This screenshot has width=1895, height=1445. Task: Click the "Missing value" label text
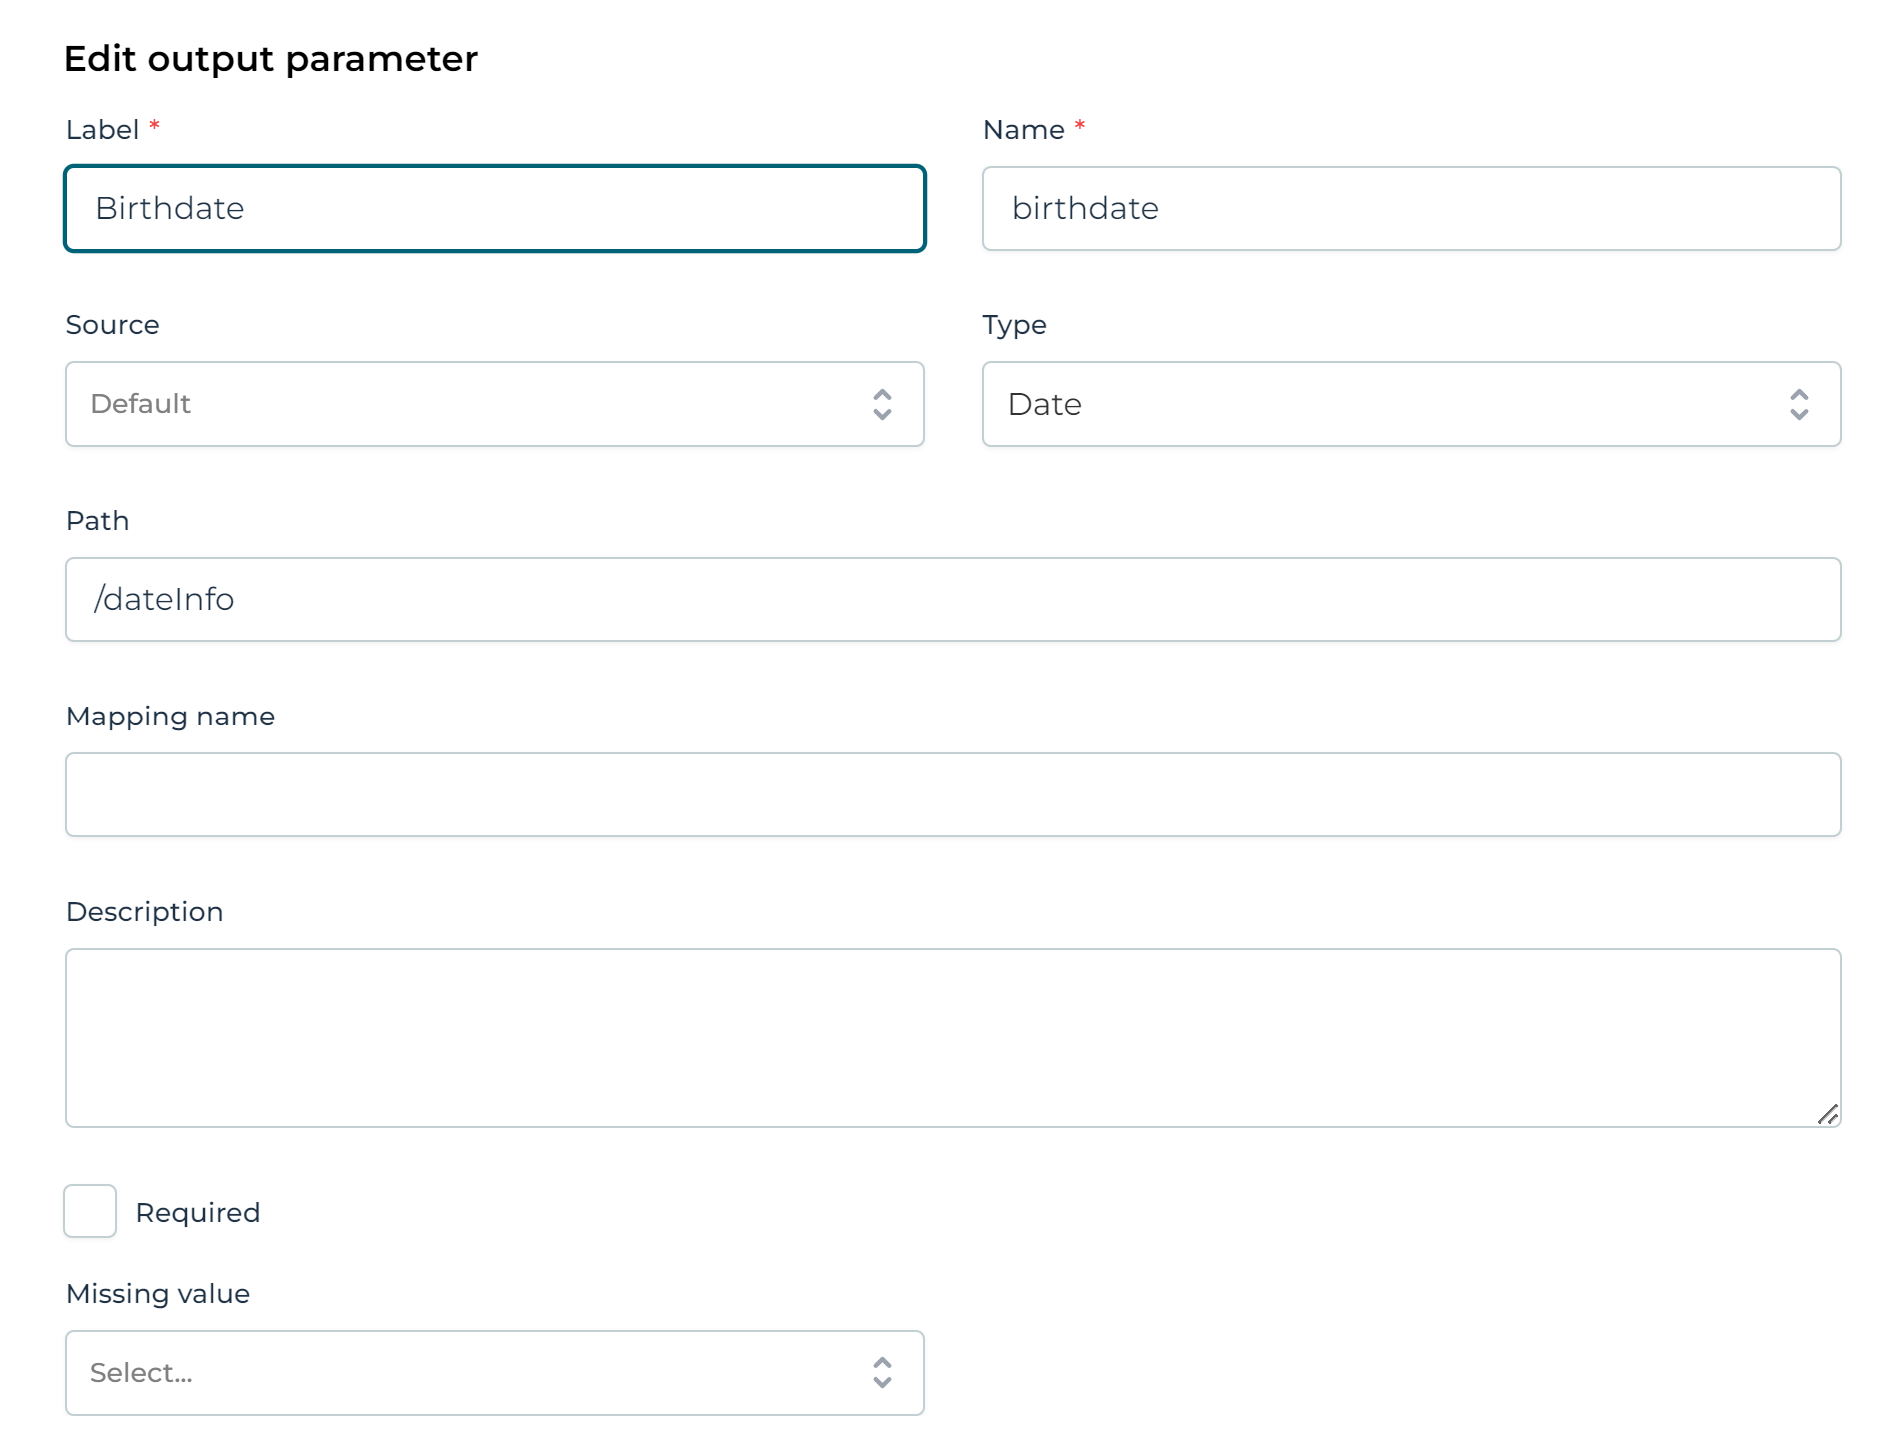click(157, 1294)
